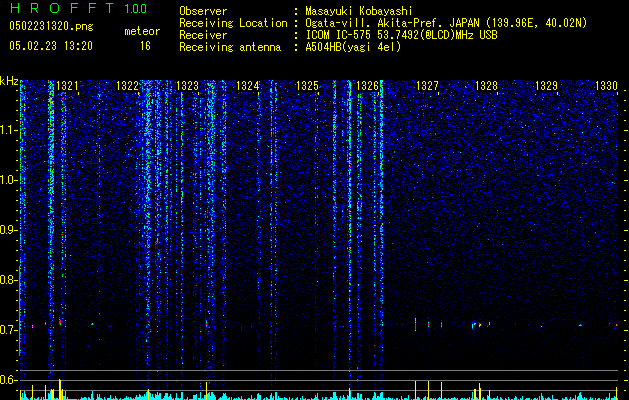Click the 1321 time marker
This screenshot has height=400, width=629.
pos(67,86)
